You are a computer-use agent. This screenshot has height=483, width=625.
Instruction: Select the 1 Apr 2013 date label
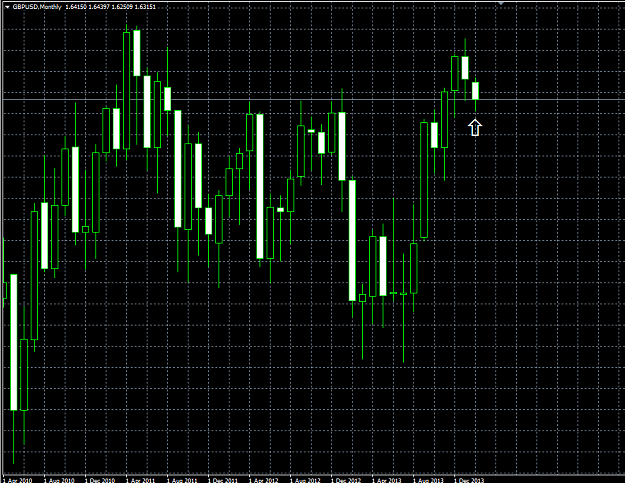coord(387,480)
